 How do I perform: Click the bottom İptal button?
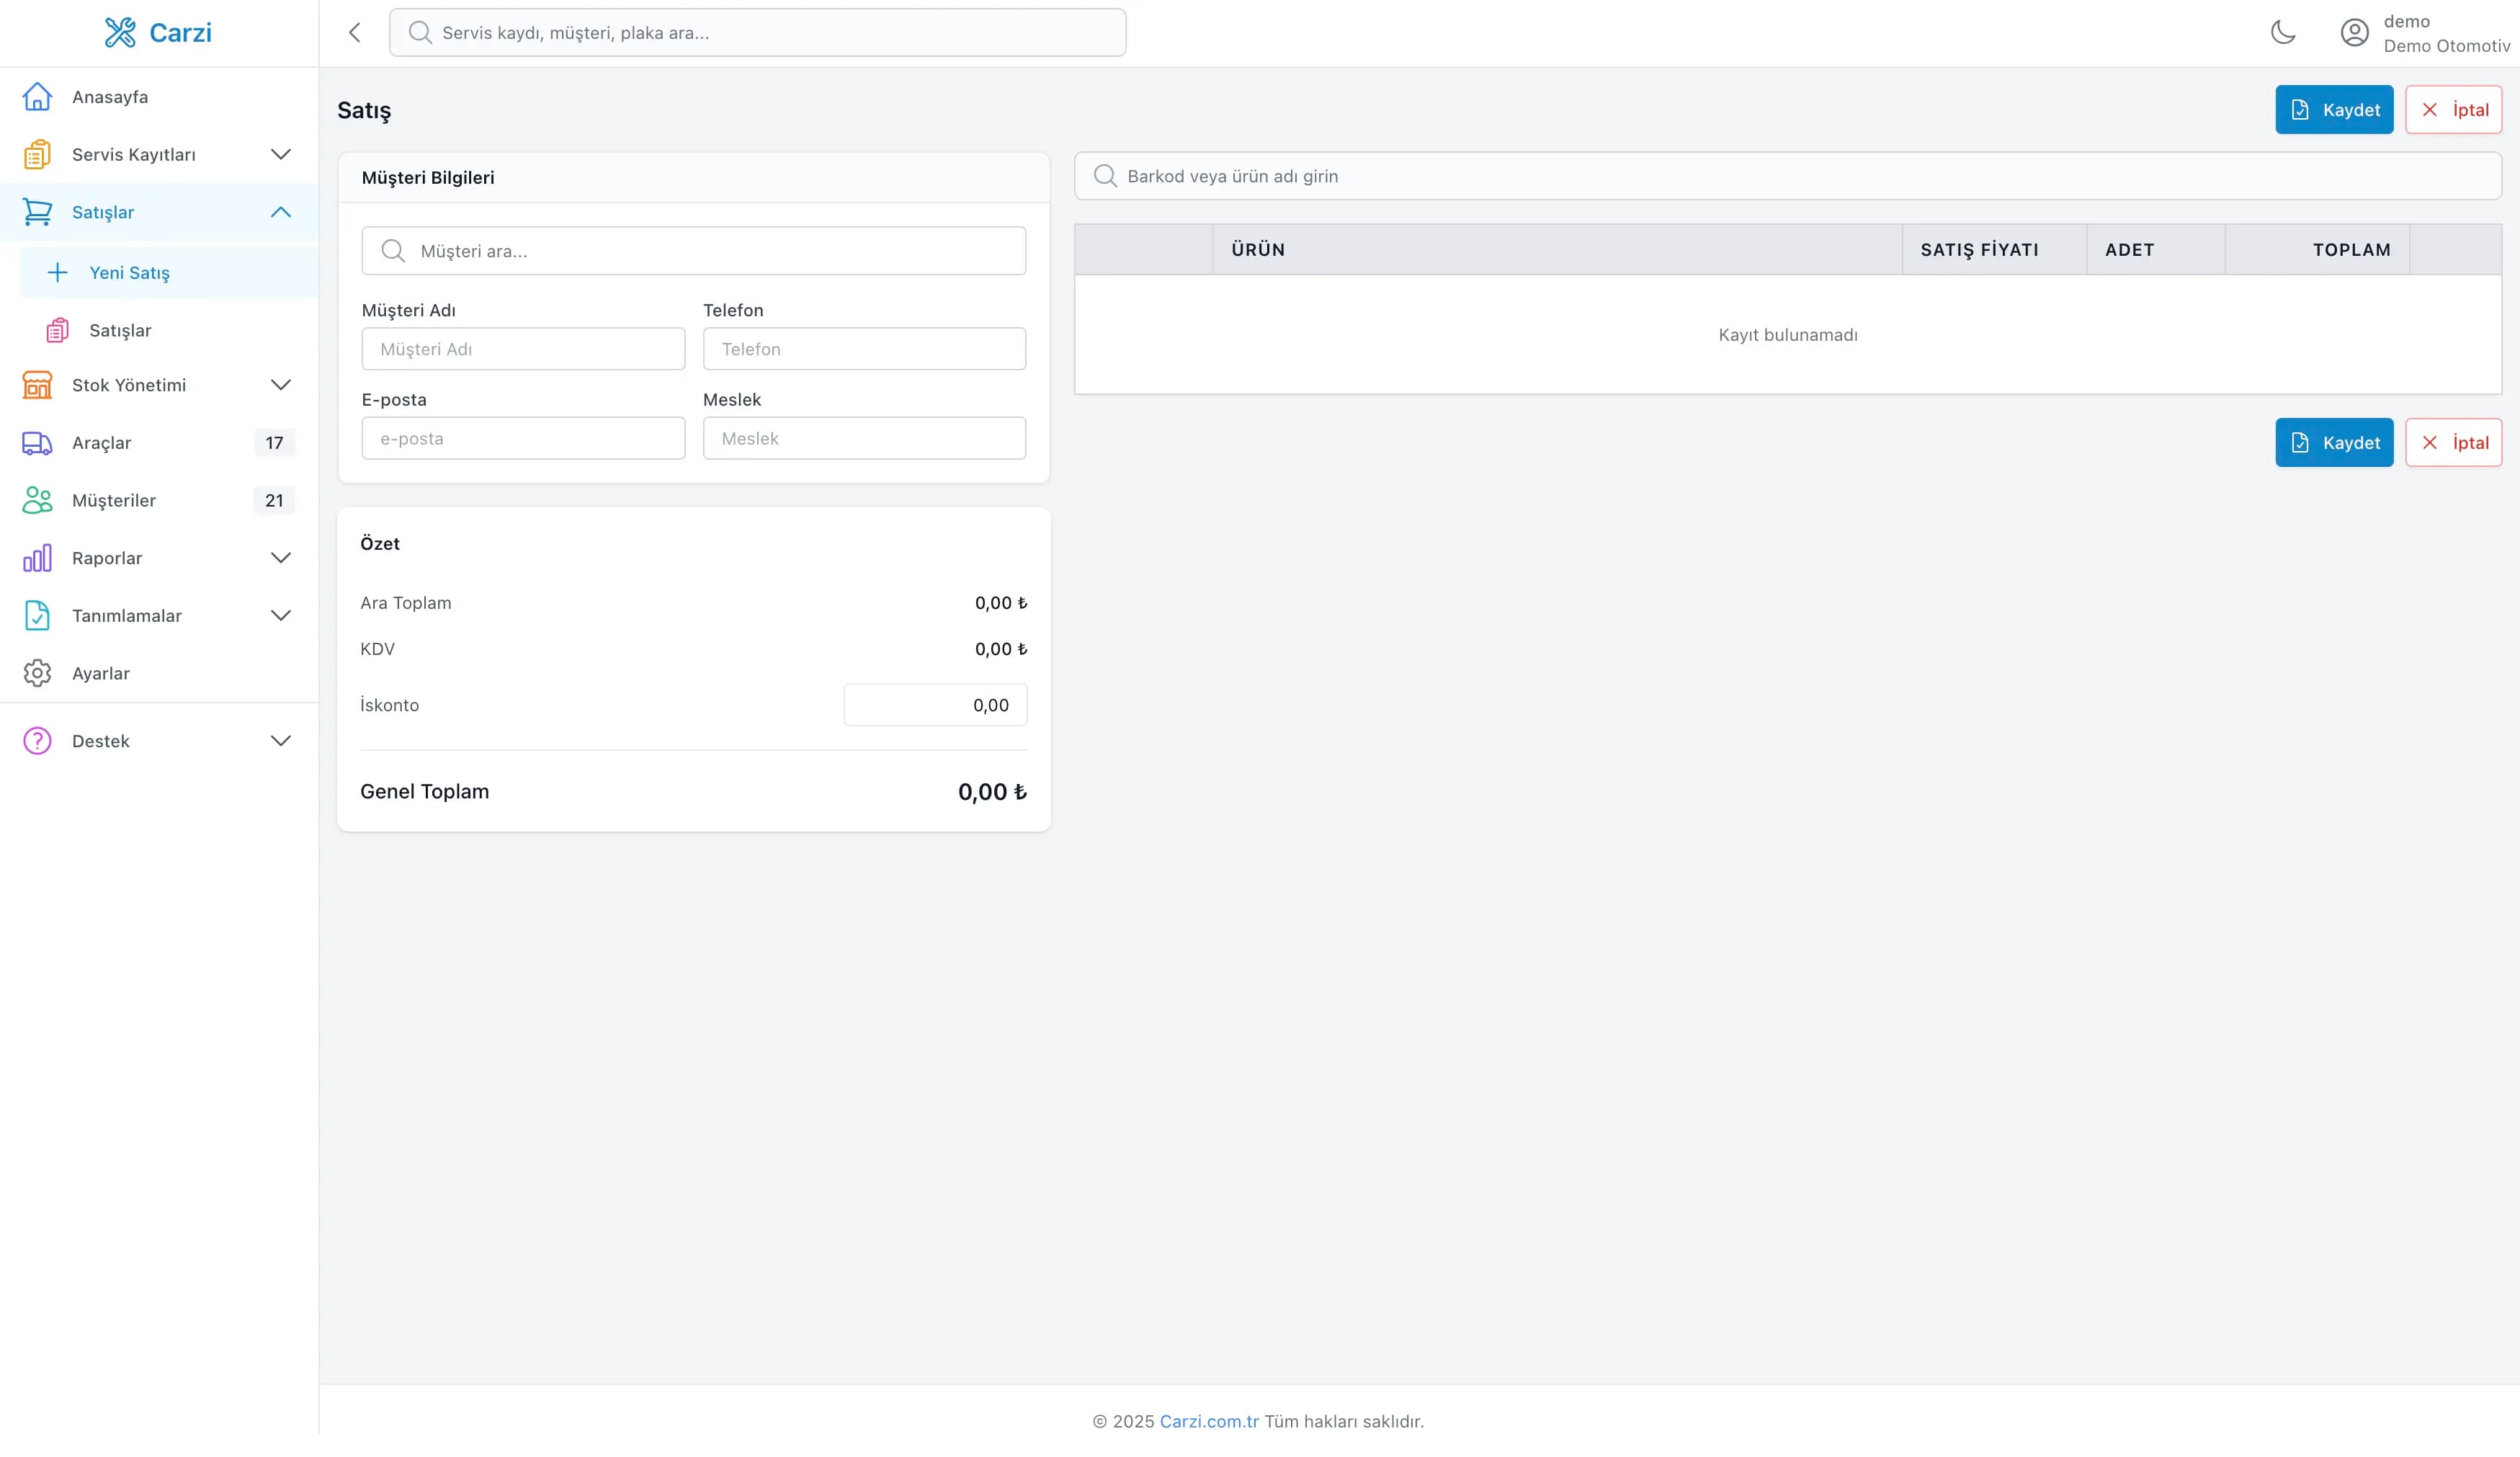[2453, 443]
